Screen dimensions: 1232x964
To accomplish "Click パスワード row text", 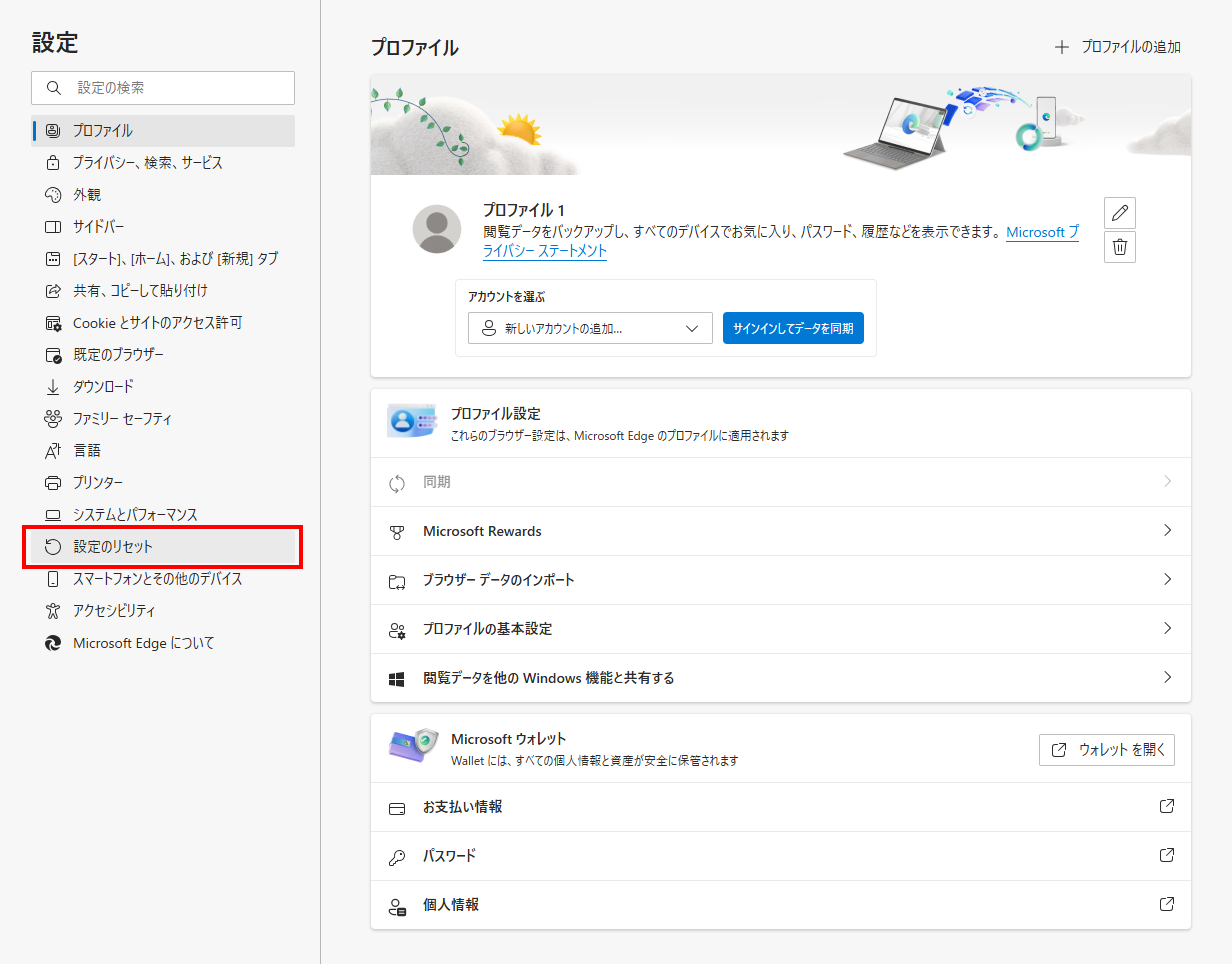I will coord(450,856).
